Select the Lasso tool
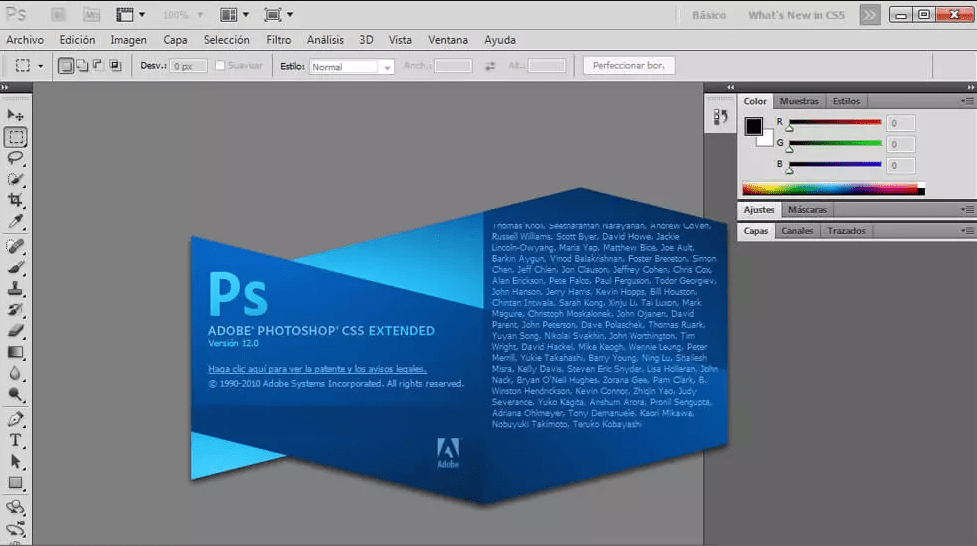Viewport: 977px width, 546px height. click(x=16, y=158)
